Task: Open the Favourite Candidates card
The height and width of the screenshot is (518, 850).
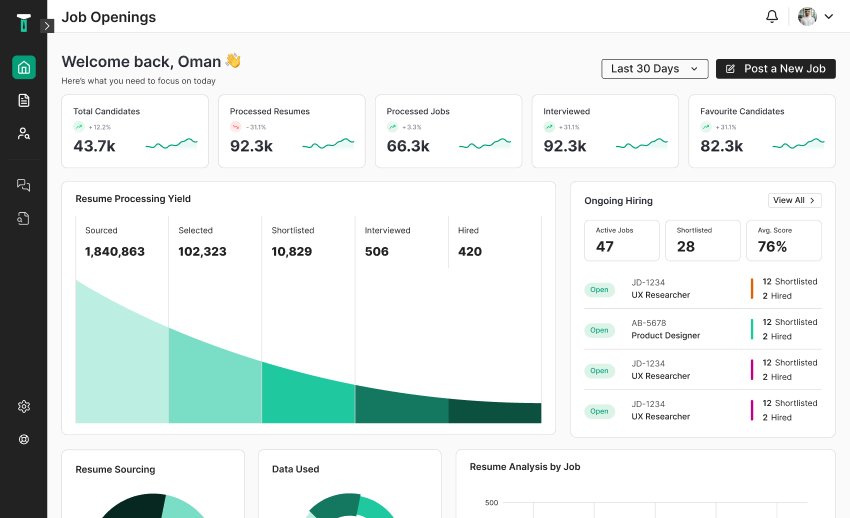Action: (x=762, y=131)
